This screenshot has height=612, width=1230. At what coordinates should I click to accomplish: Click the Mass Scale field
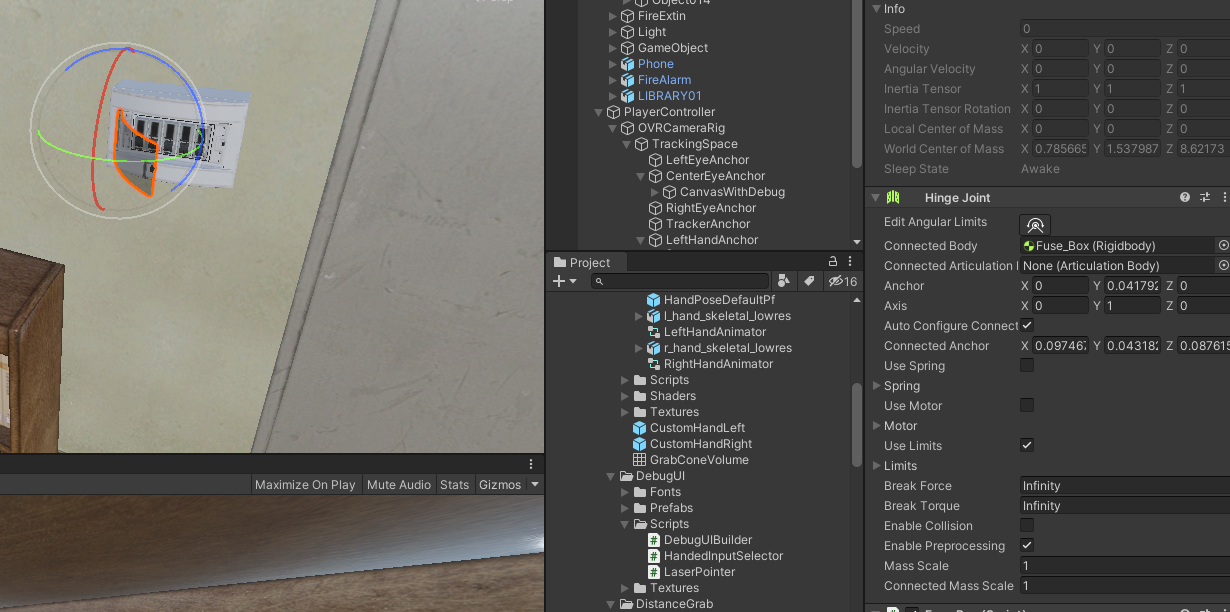[1125, 566]
